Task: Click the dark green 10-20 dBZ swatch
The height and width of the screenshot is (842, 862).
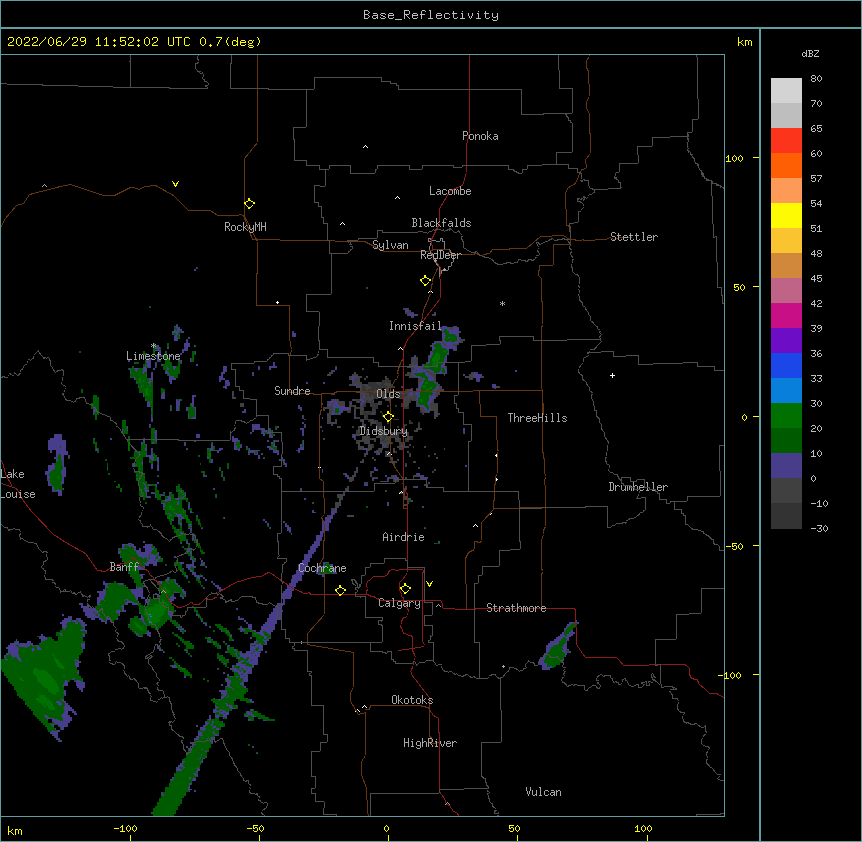Action: (786, 440)
